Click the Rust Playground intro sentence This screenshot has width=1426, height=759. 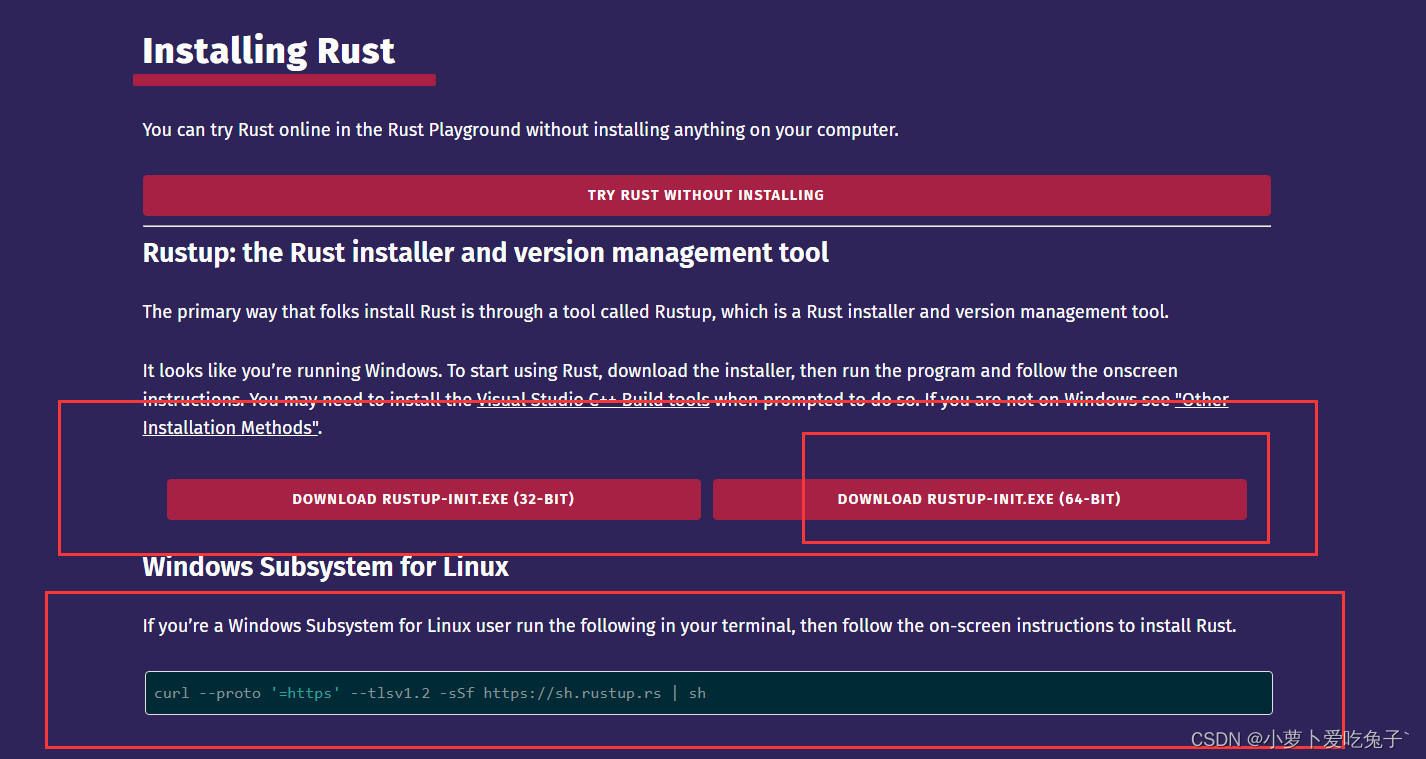(521, 129)
